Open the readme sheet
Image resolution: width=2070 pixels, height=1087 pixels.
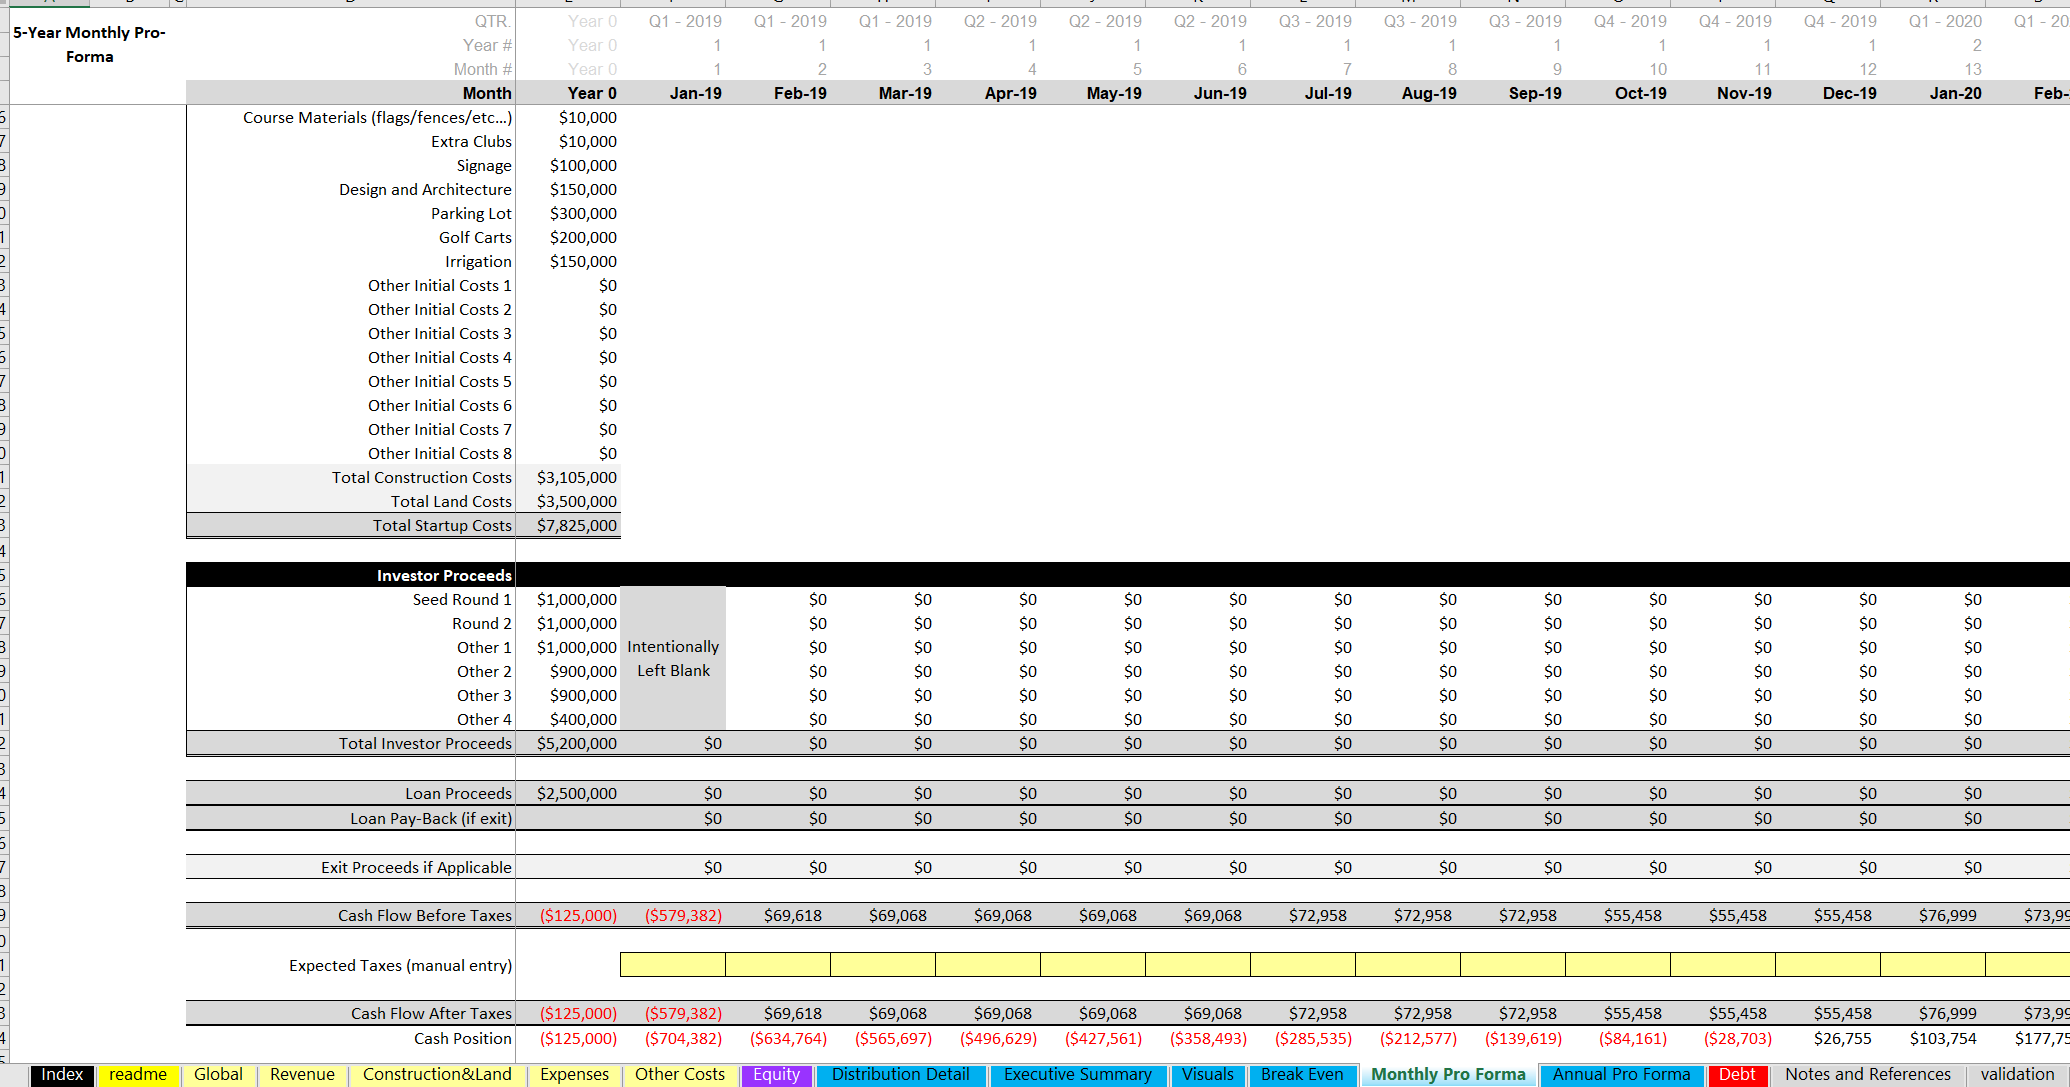coord(138,1074)
